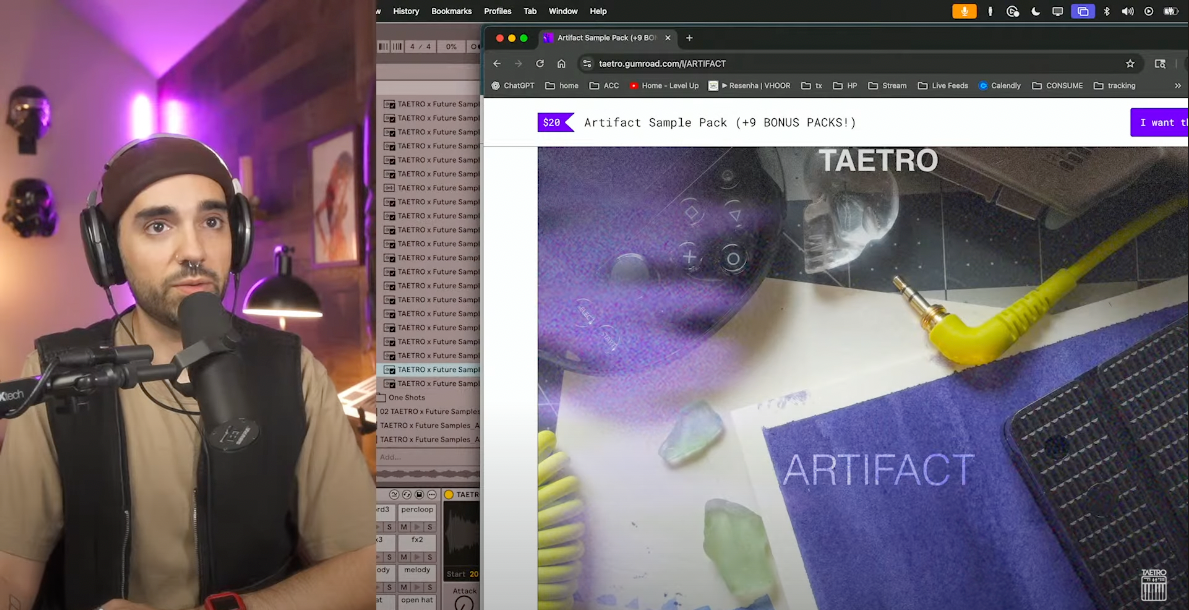Open the Bluetooth menu bar icon
The width and height of the screenshot is (1189, 610).
pyautogui.click(x=1106, y=11)
